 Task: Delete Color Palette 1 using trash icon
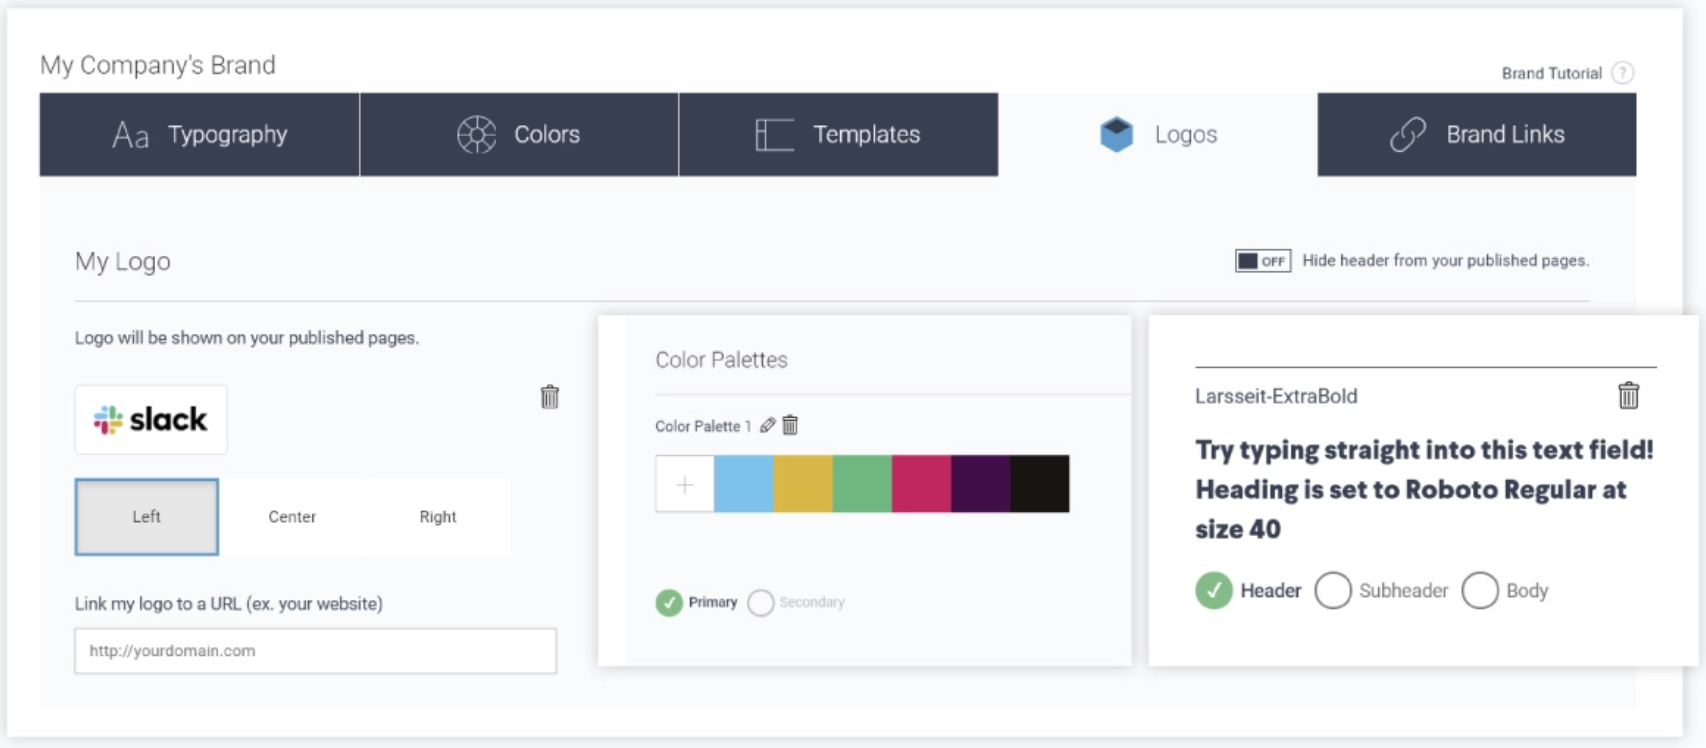(x=790, y=426)
